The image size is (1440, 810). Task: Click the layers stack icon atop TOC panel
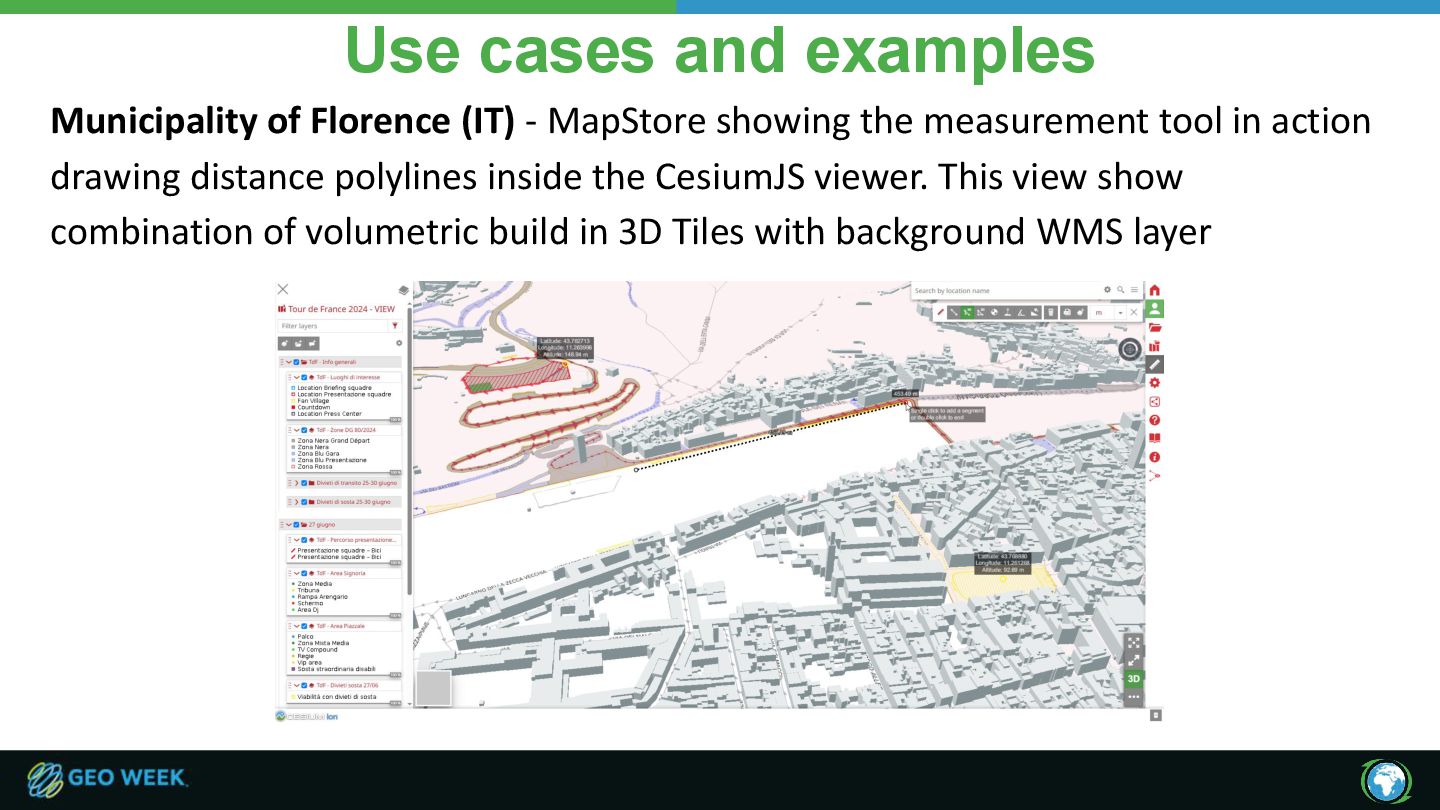pyautogui.click(x=404, y=290)
